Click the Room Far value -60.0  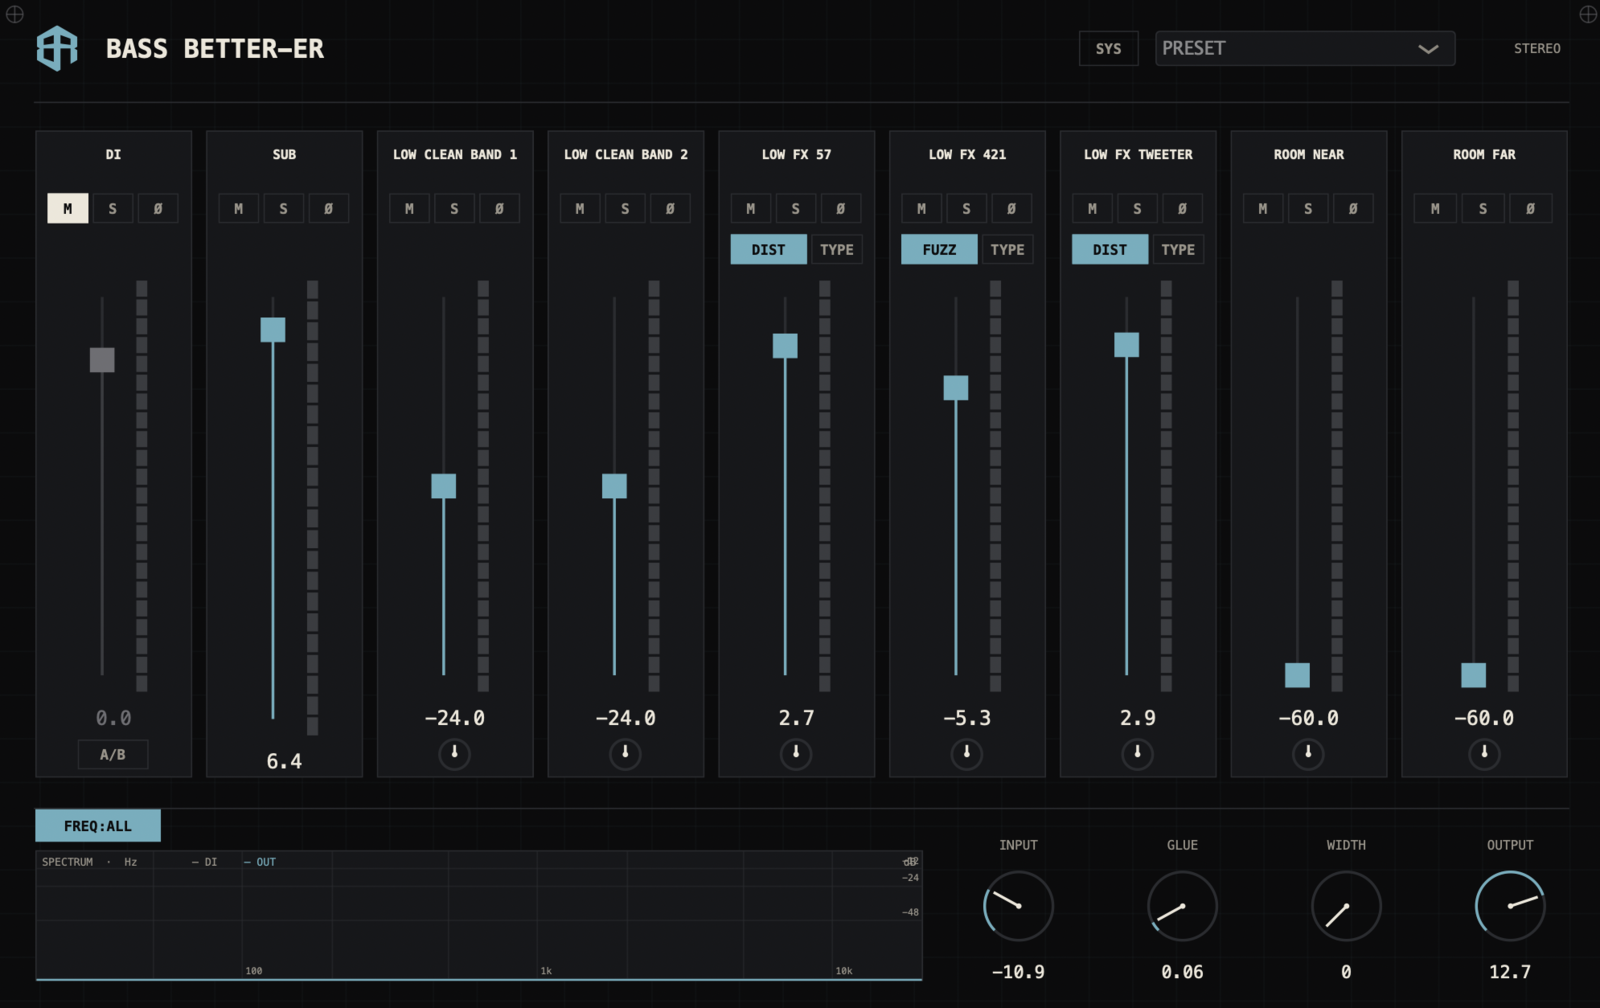pos(1484,718)
